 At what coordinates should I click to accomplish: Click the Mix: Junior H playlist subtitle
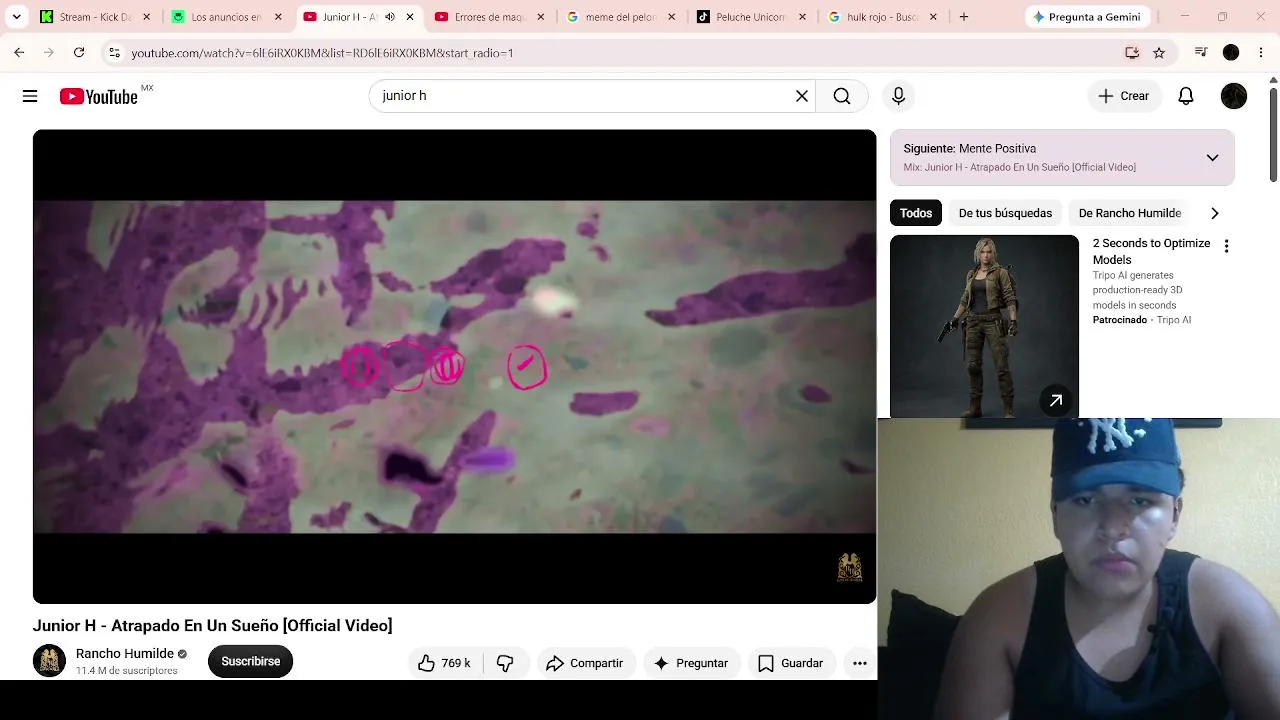(1020, 167)
